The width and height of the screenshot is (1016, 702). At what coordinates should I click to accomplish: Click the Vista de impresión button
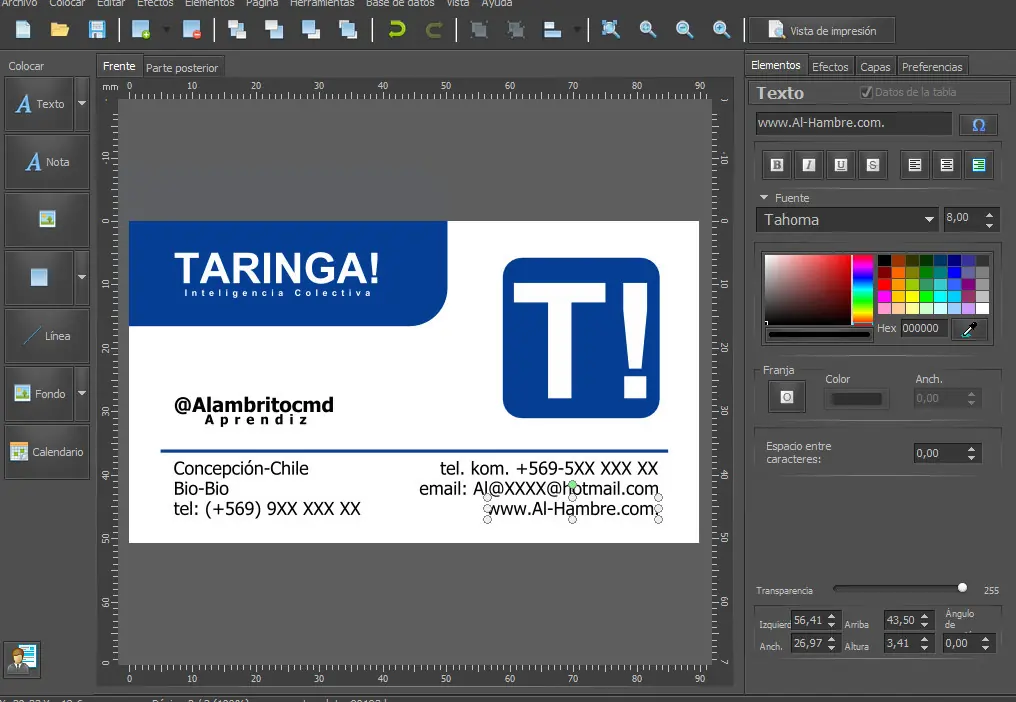[x=821, y=30]
